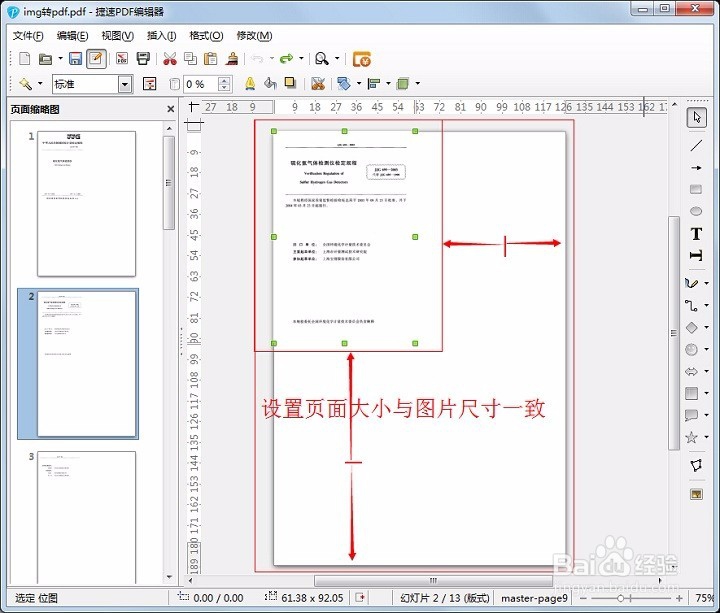The image size is (720, 613).
Task: Click the Insert picture icon on sidebar
Action: click(x=696, y=494)
